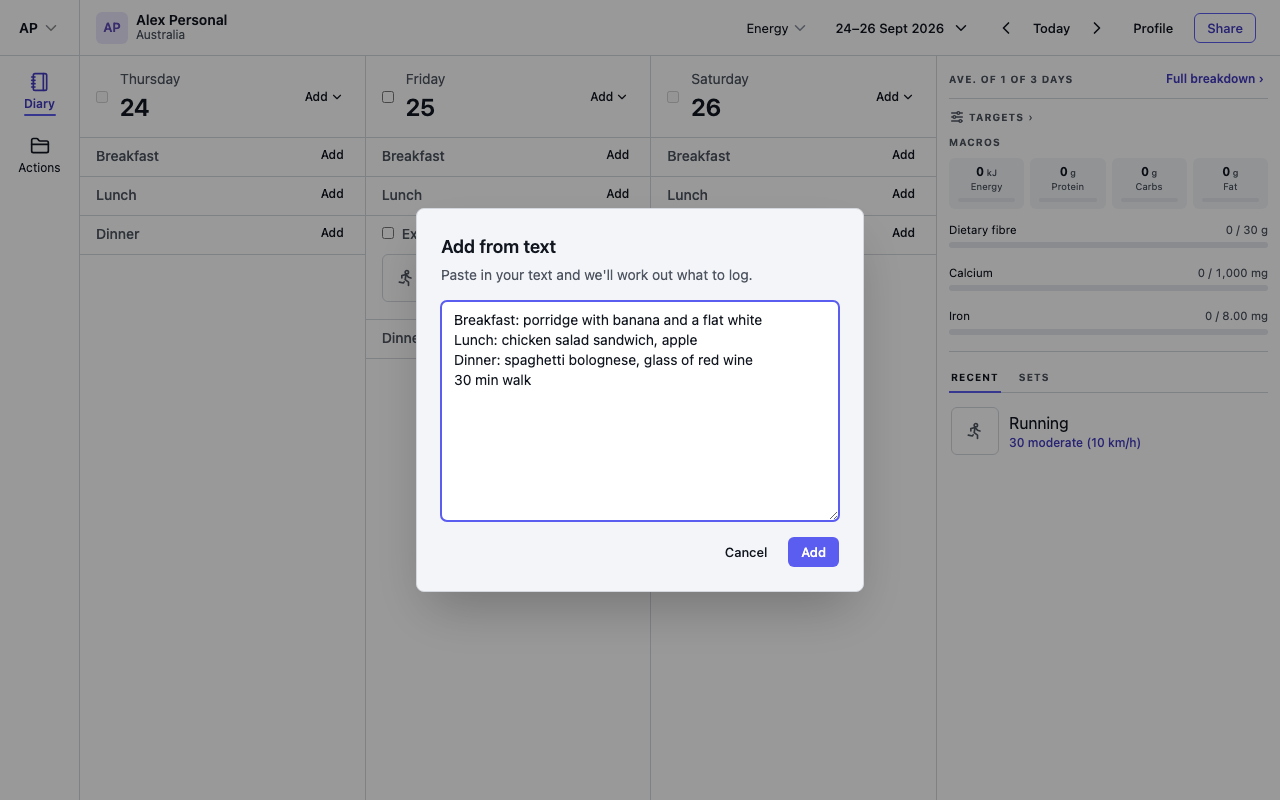Add an item to Thursday's Dinner
The height and width of the screenshot is (800, 1280).
pos(332,233)
